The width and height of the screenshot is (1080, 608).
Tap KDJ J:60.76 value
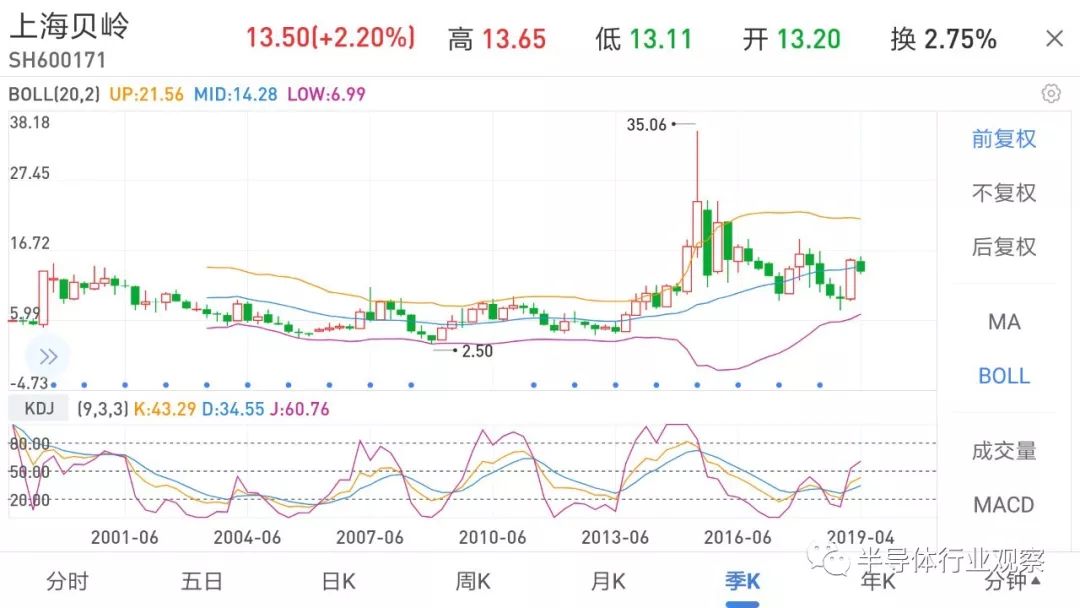pyautogui.click(x=299, y=409)
